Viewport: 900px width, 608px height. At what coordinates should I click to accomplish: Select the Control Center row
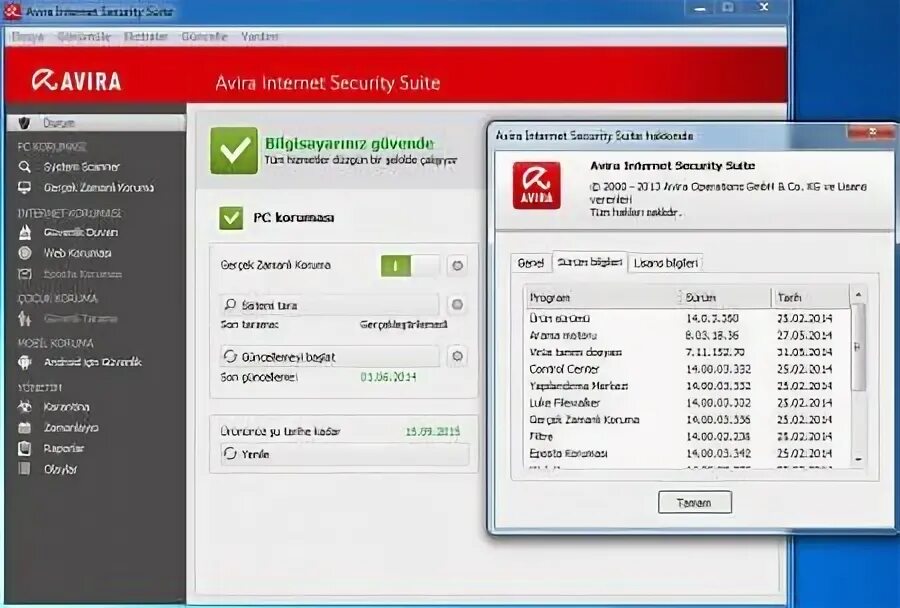pyautogui.click(x=688, y=369)
